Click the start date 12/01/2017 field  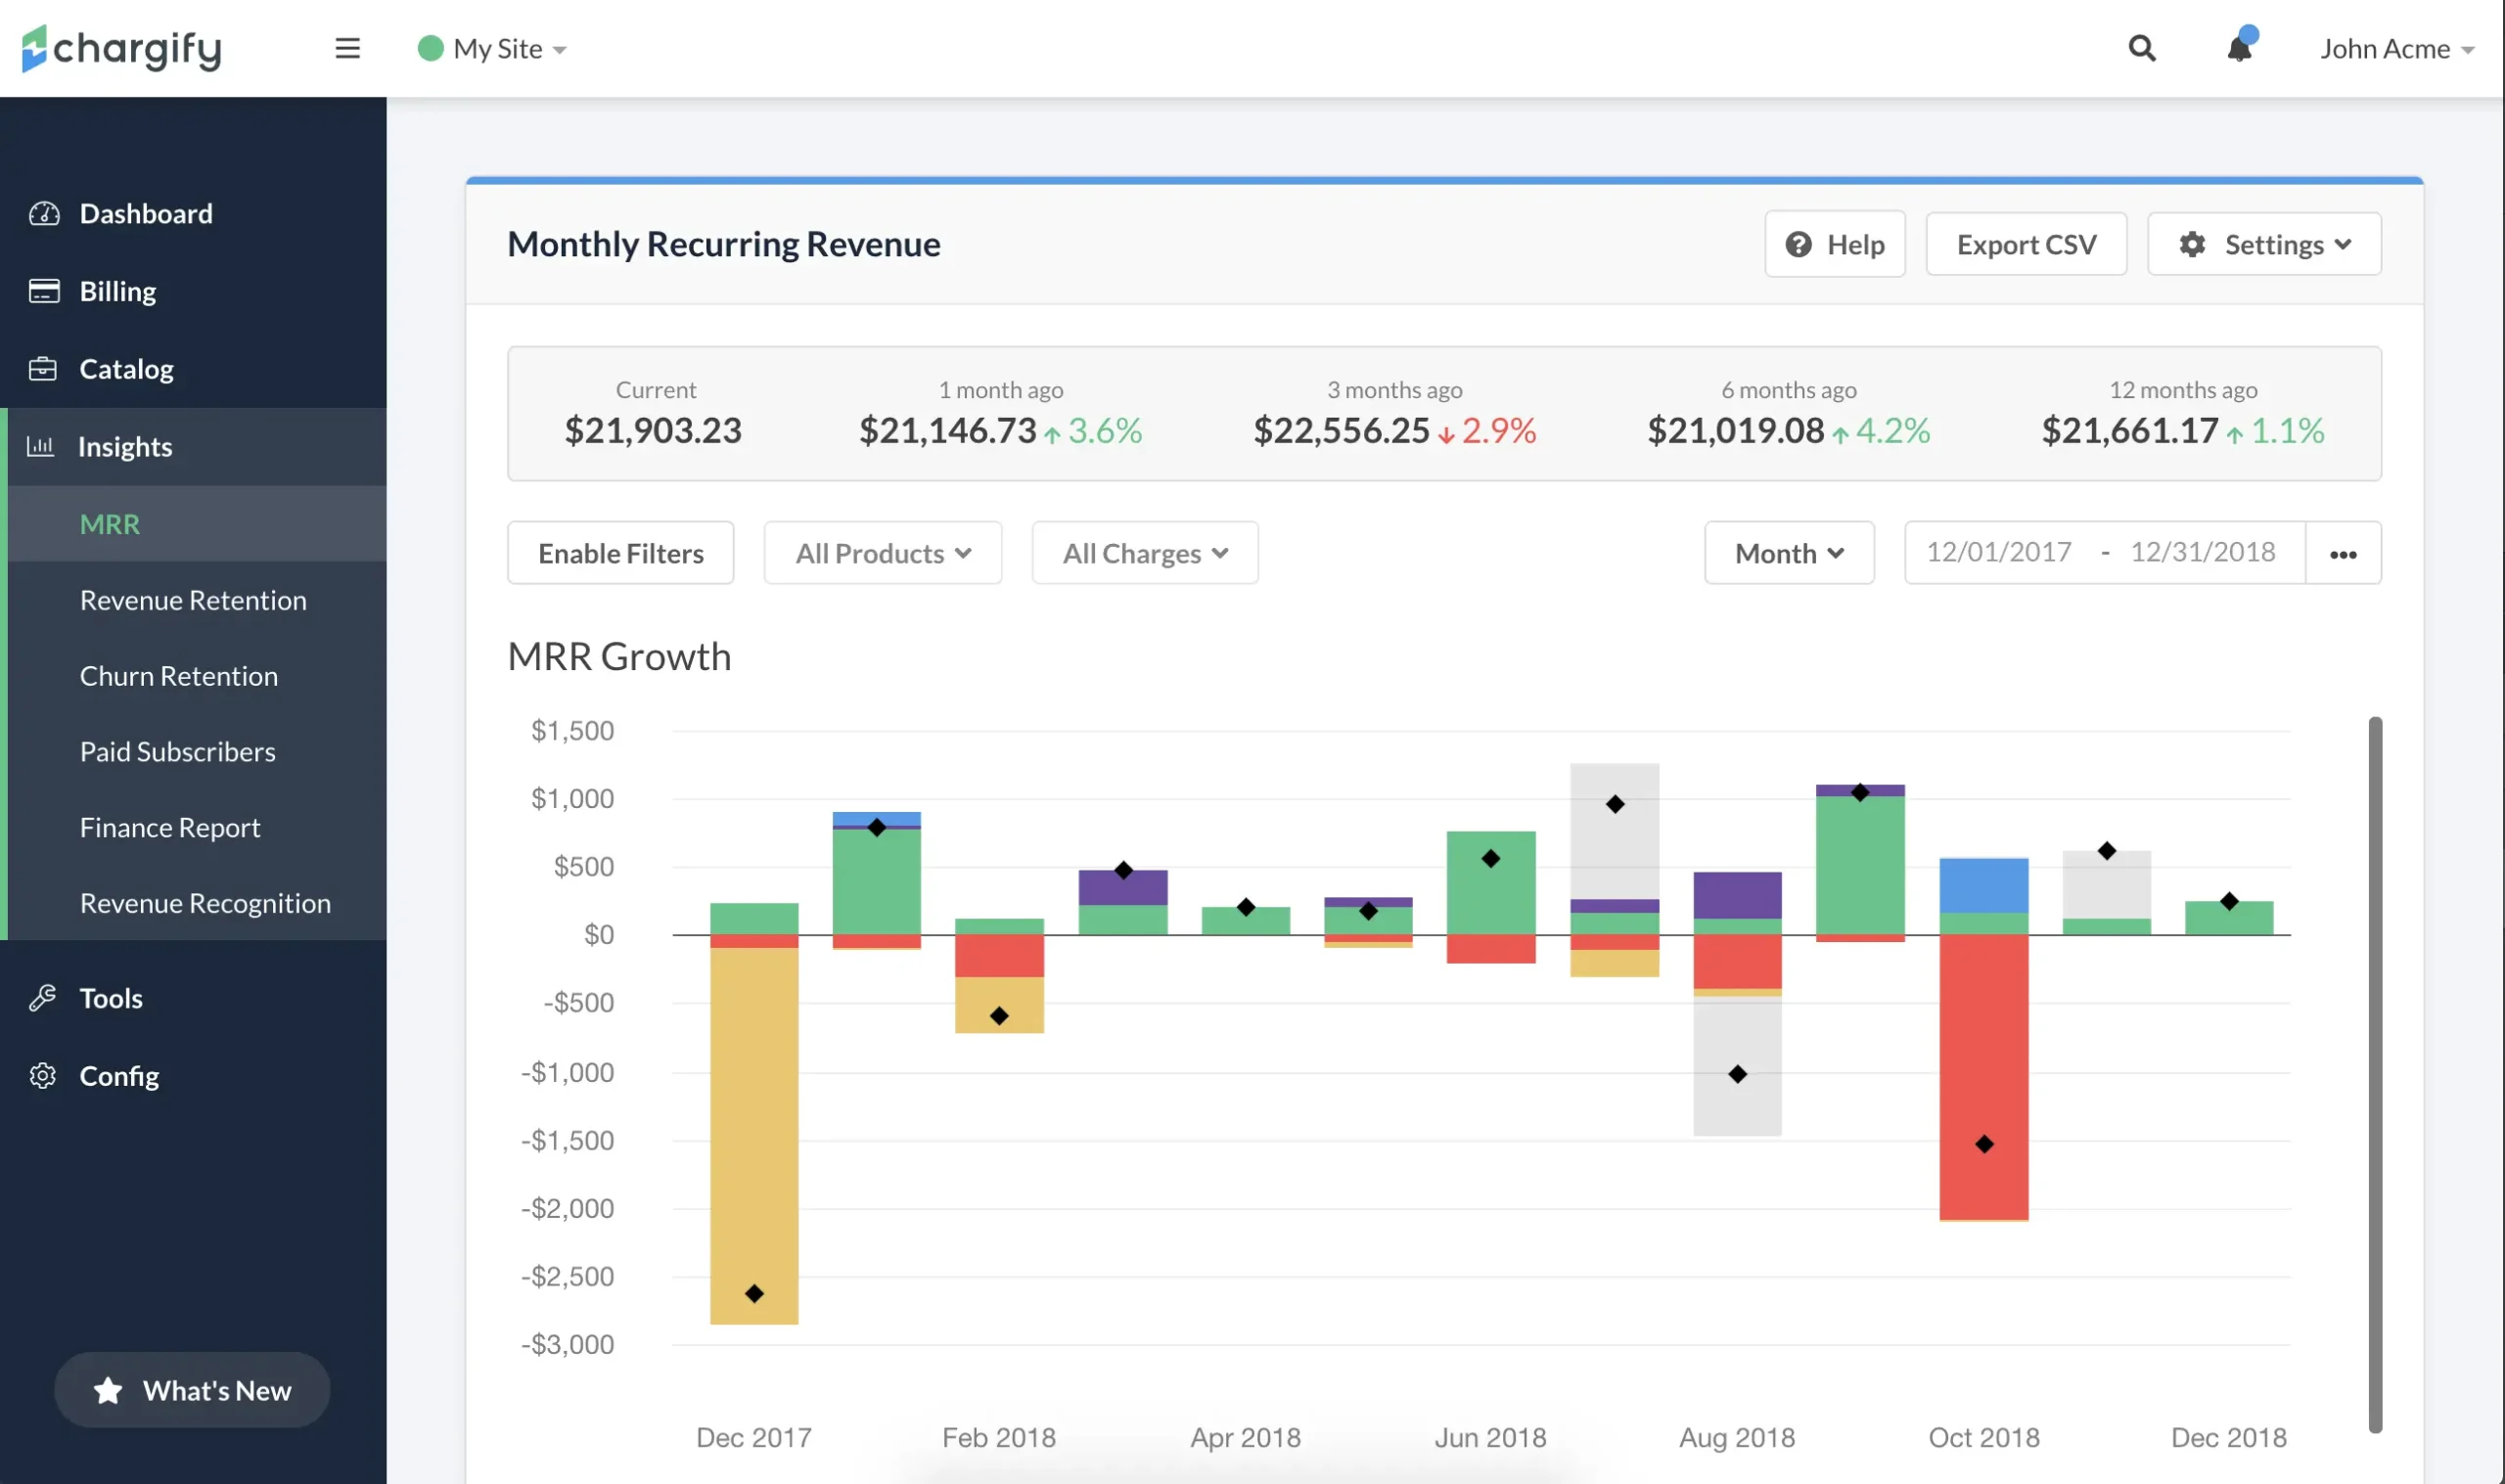click(x=1998, y=552)
